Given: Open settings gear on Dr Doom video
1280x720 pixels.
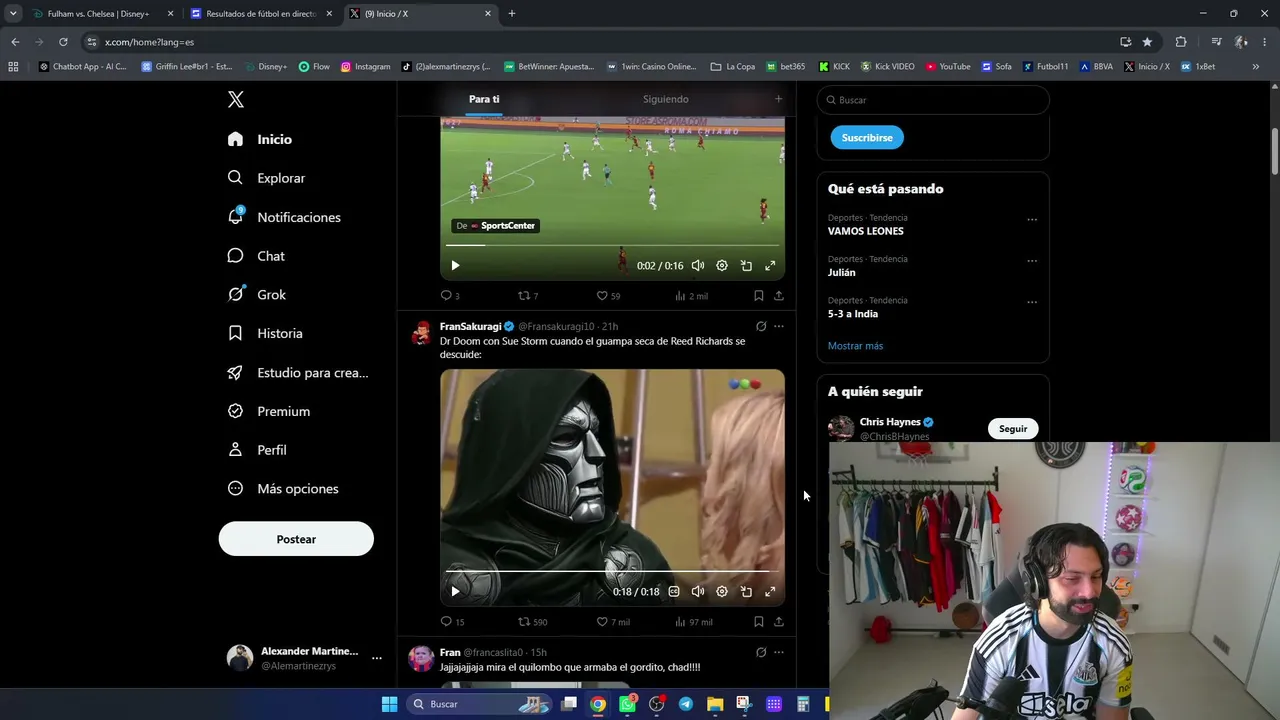Looking at the screenshot, I should pos(722,592).
